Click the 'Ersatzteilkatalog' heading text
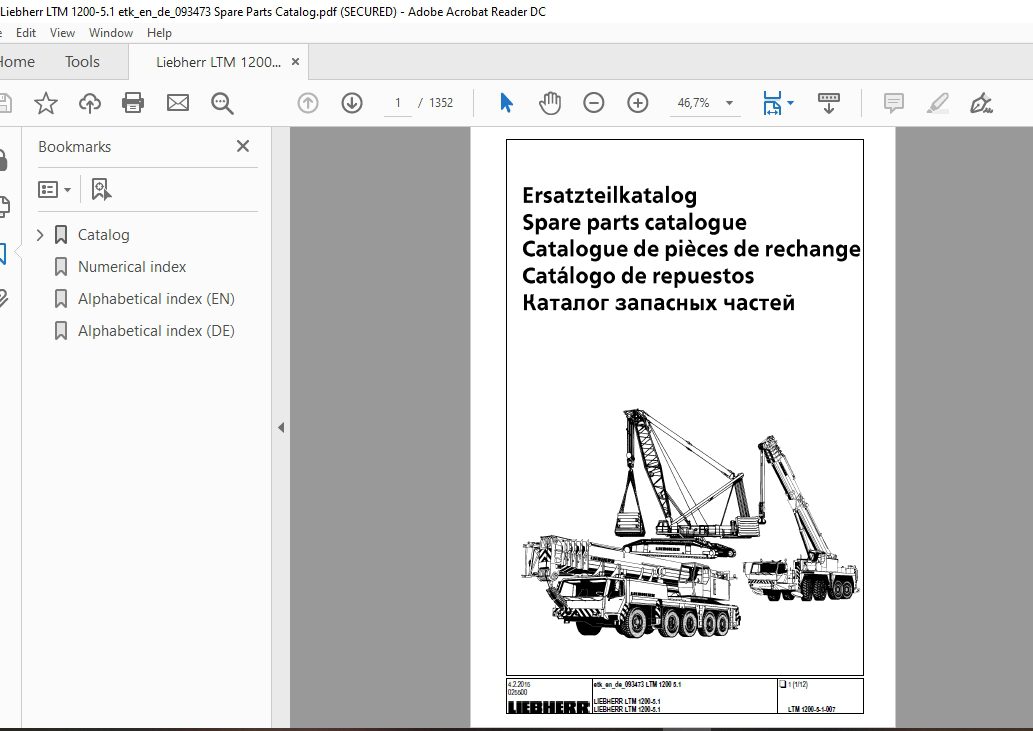Screen dimensions: 1033x731 [x=609, y=196]
